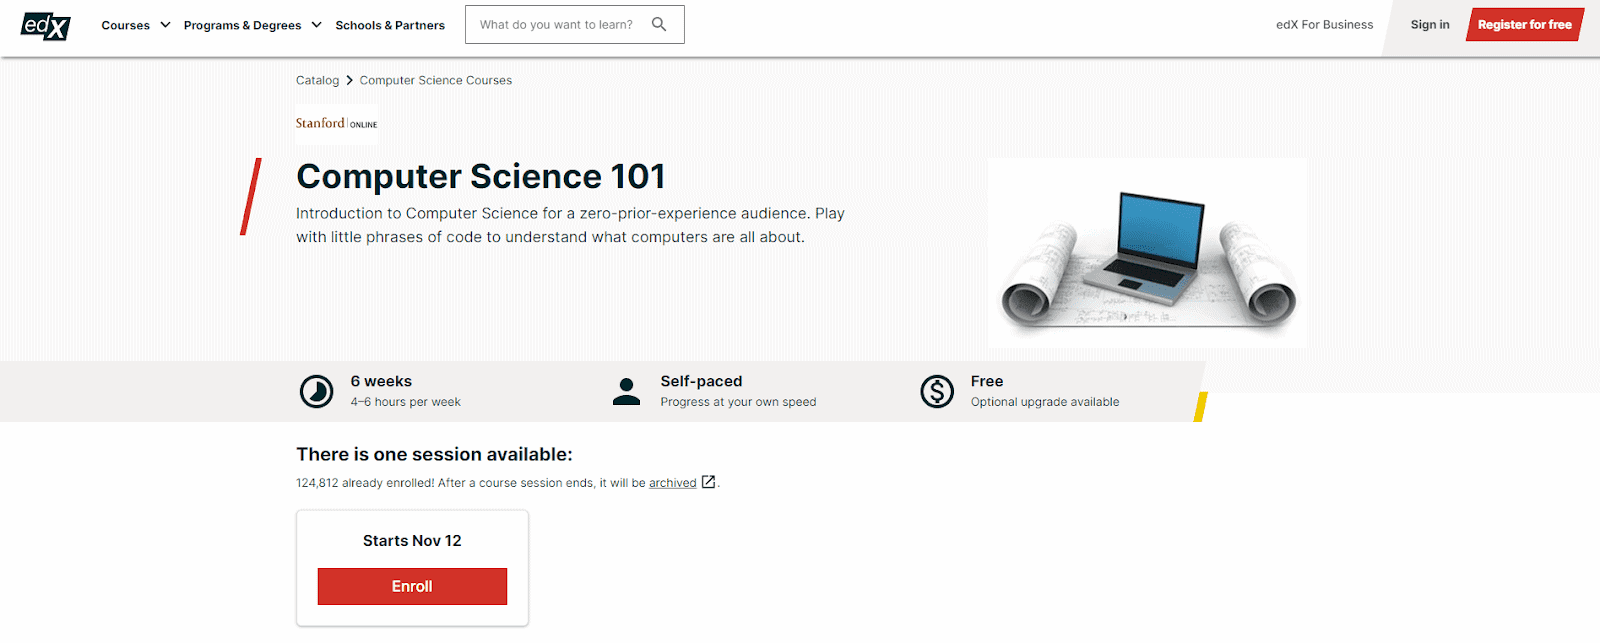The width and height of the screenshot is (1600, 643).
Task: Expand the Courses dropdown
Action: tap(135, 25)
